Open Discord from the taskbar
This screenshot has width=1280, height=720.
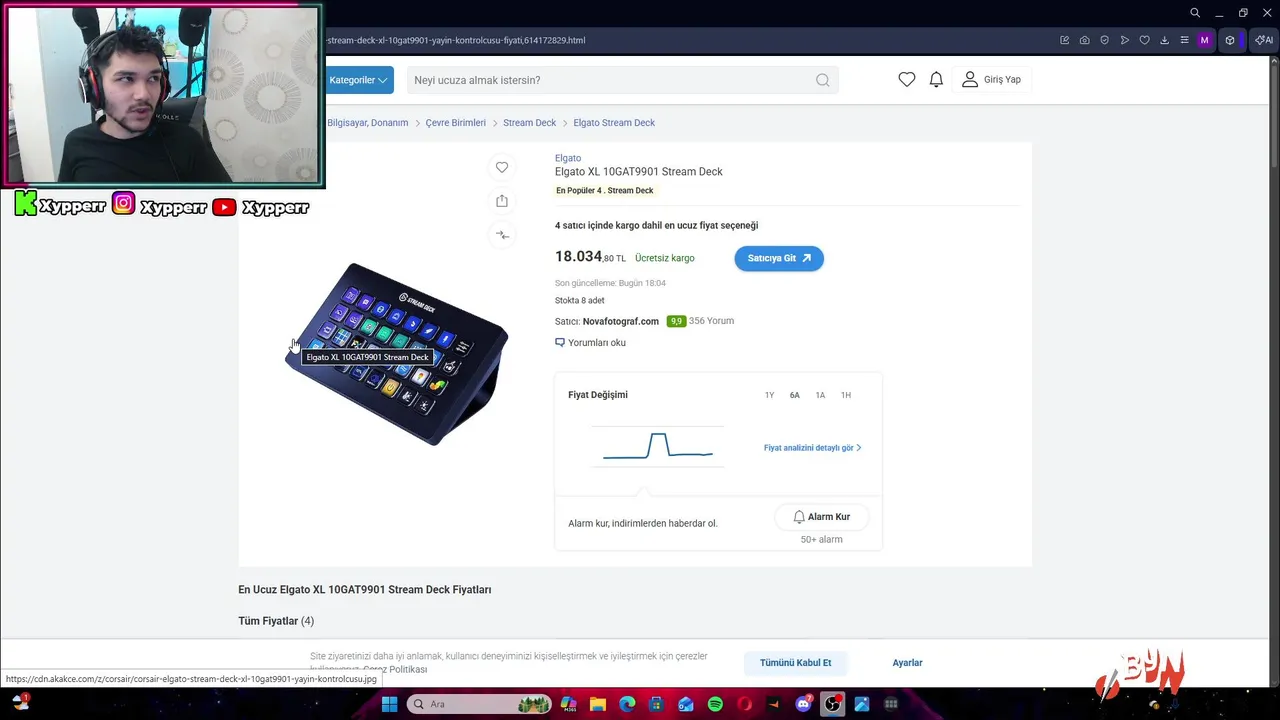coord(803,704)
